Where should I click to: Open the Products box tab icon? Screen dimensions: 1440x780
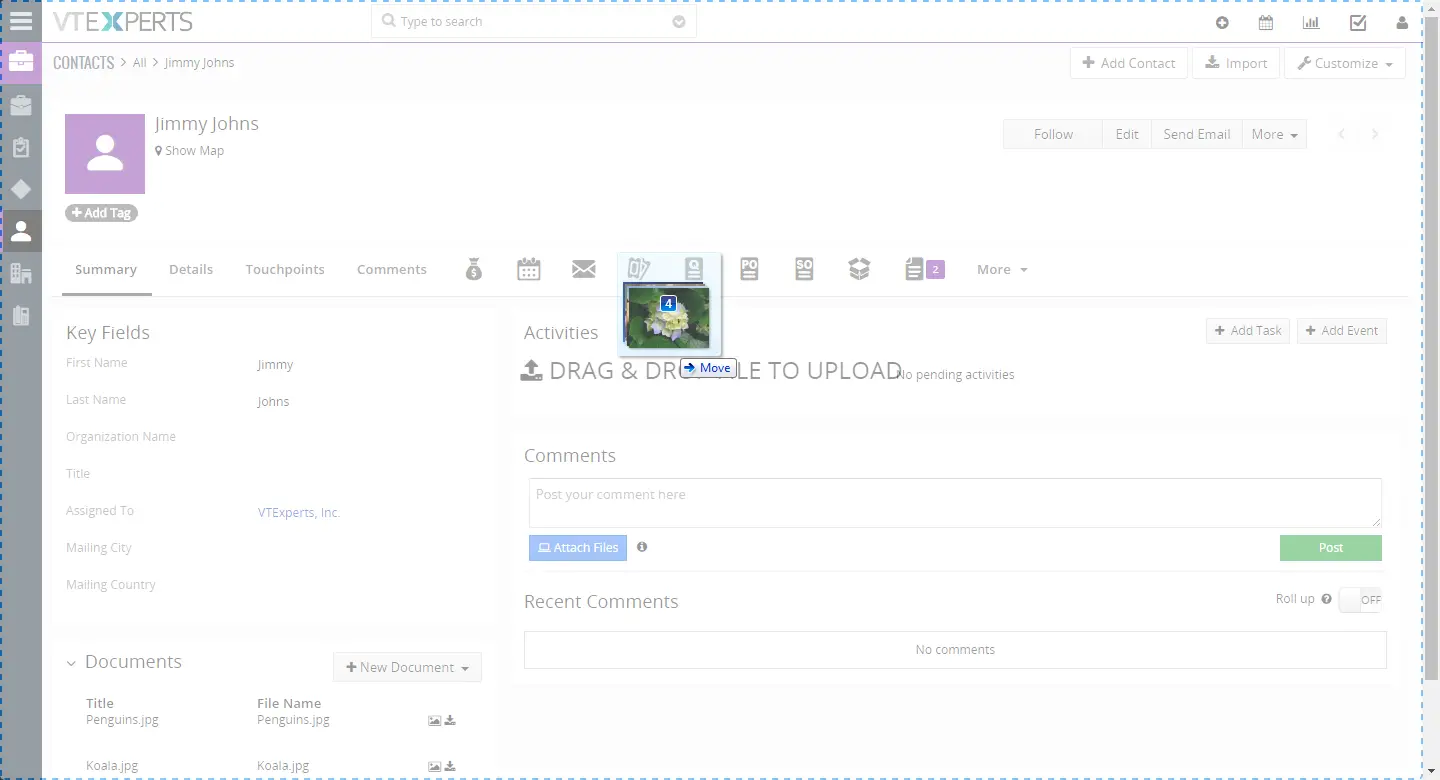point(859,269)
